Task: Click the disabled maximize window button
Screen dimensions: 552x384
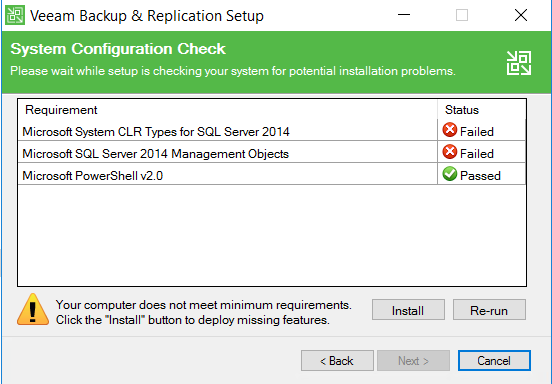Action: pyautogui.click(x=462, y=15)
